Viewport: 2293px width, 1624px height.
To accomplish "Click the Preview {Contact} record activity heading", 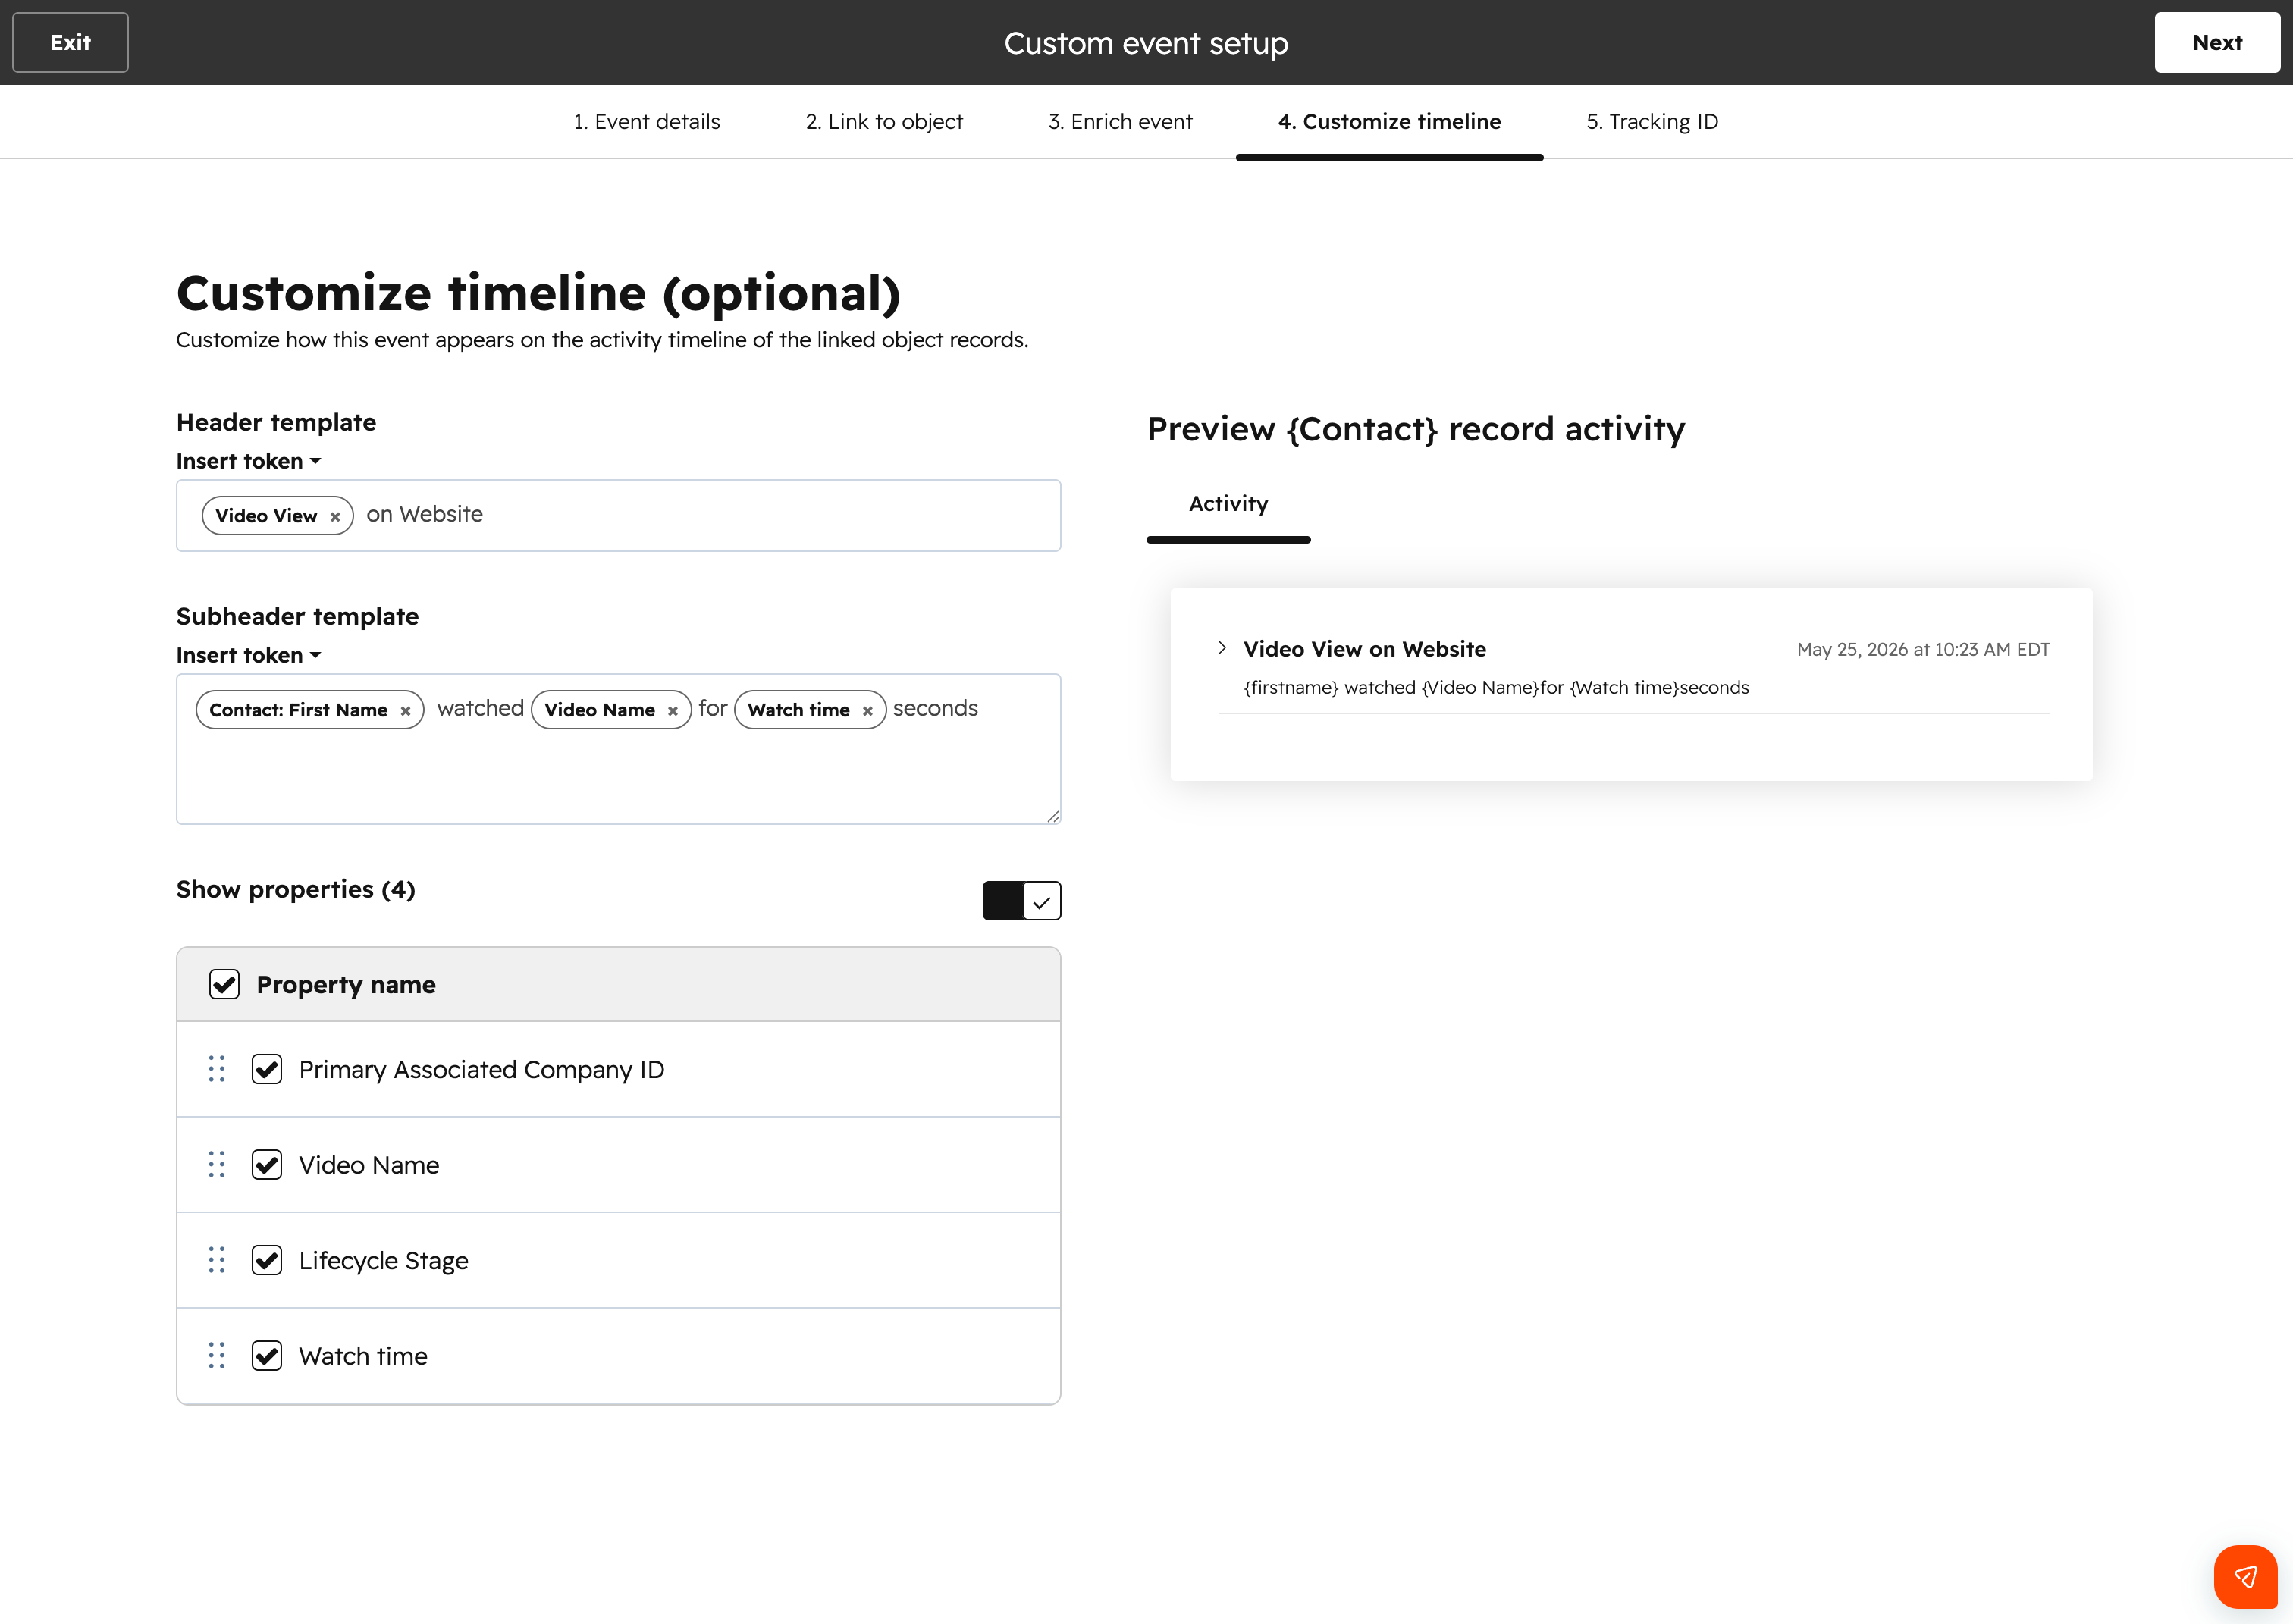I will click(x=1415, y=429).
